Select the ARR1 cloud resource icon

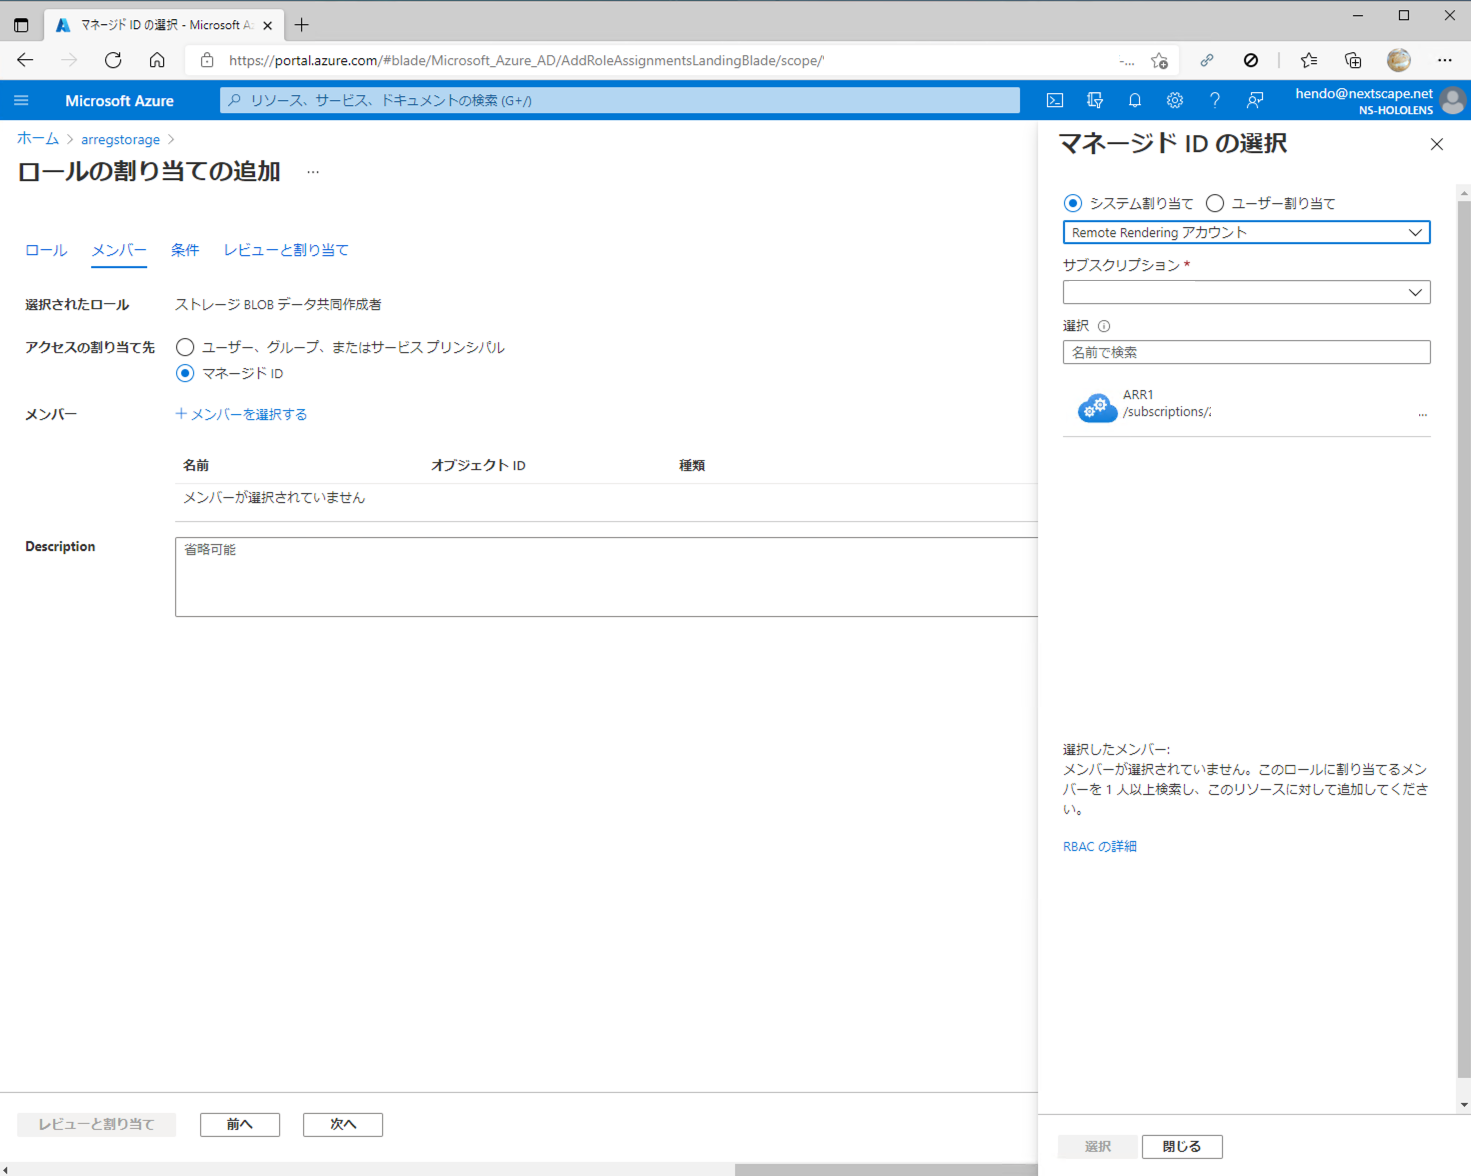1097,407
